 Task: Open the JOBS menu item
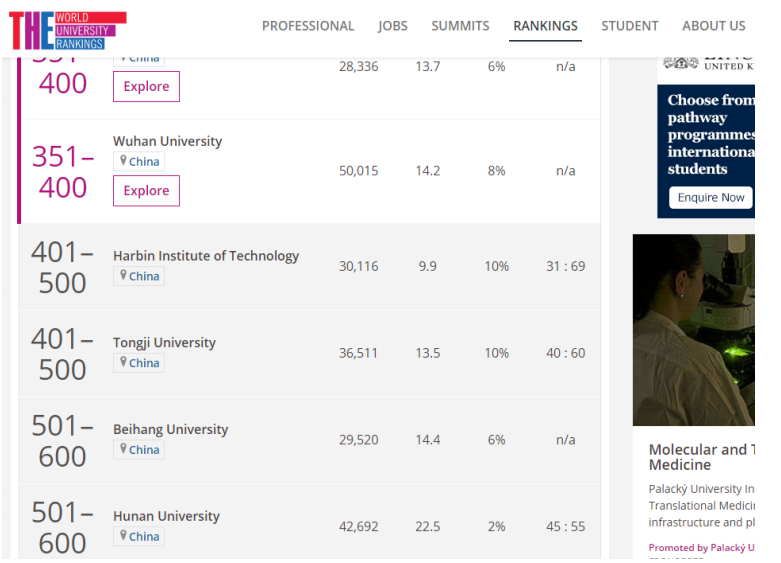392,26
